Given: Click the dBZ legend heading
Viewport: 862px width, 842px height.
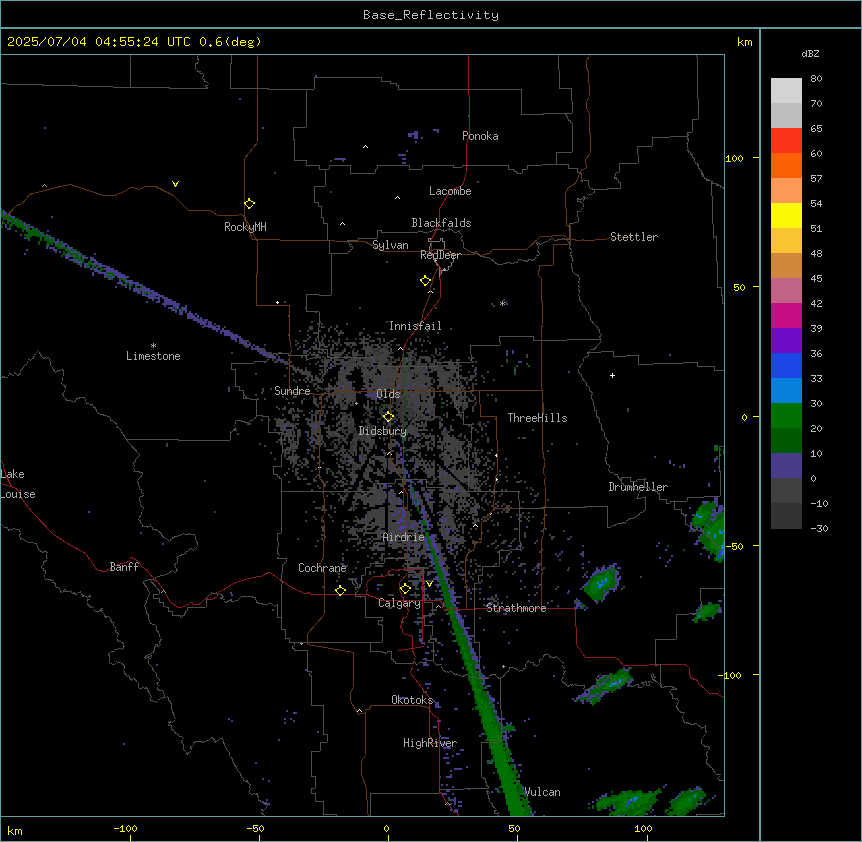Looking at the screenshot, I should click(x=810, y=53).
